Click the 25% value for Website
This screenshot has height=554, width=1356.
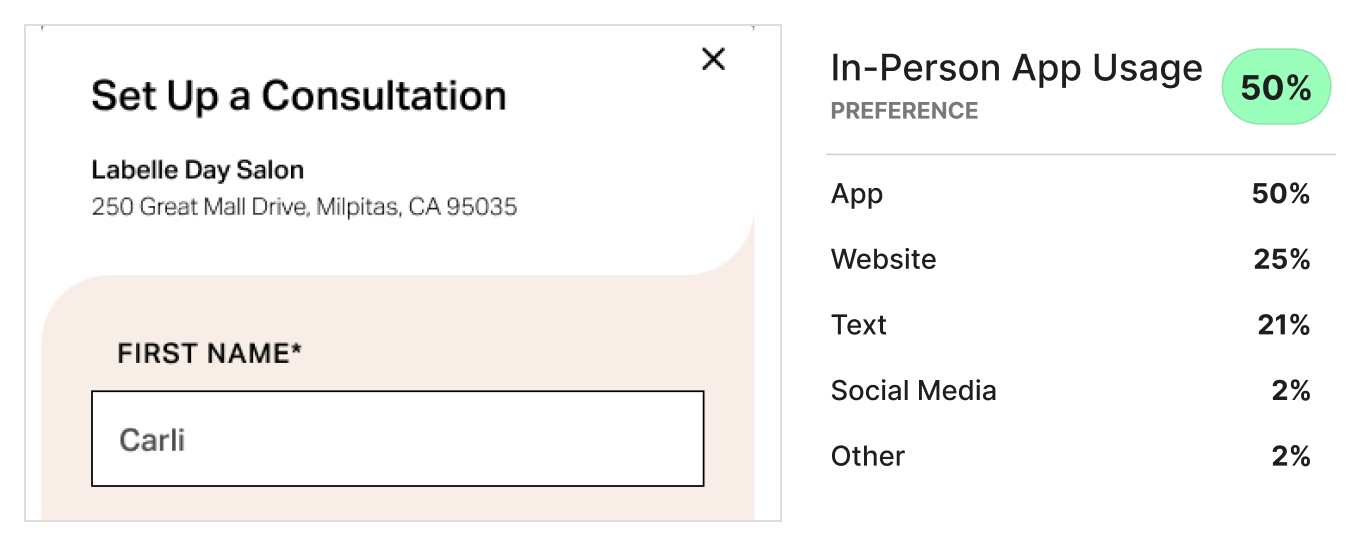(1281, 260)
